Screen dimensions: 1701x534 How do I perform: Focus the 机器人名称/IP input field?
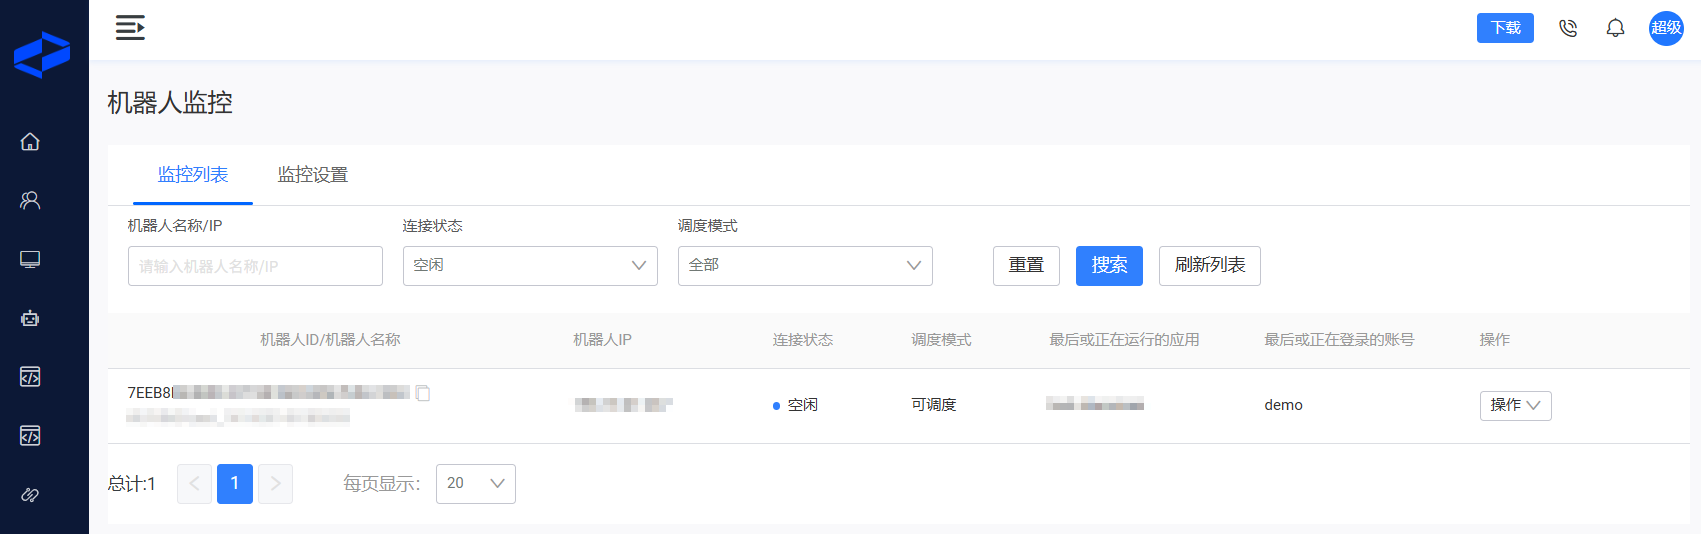tap(255, 266)
